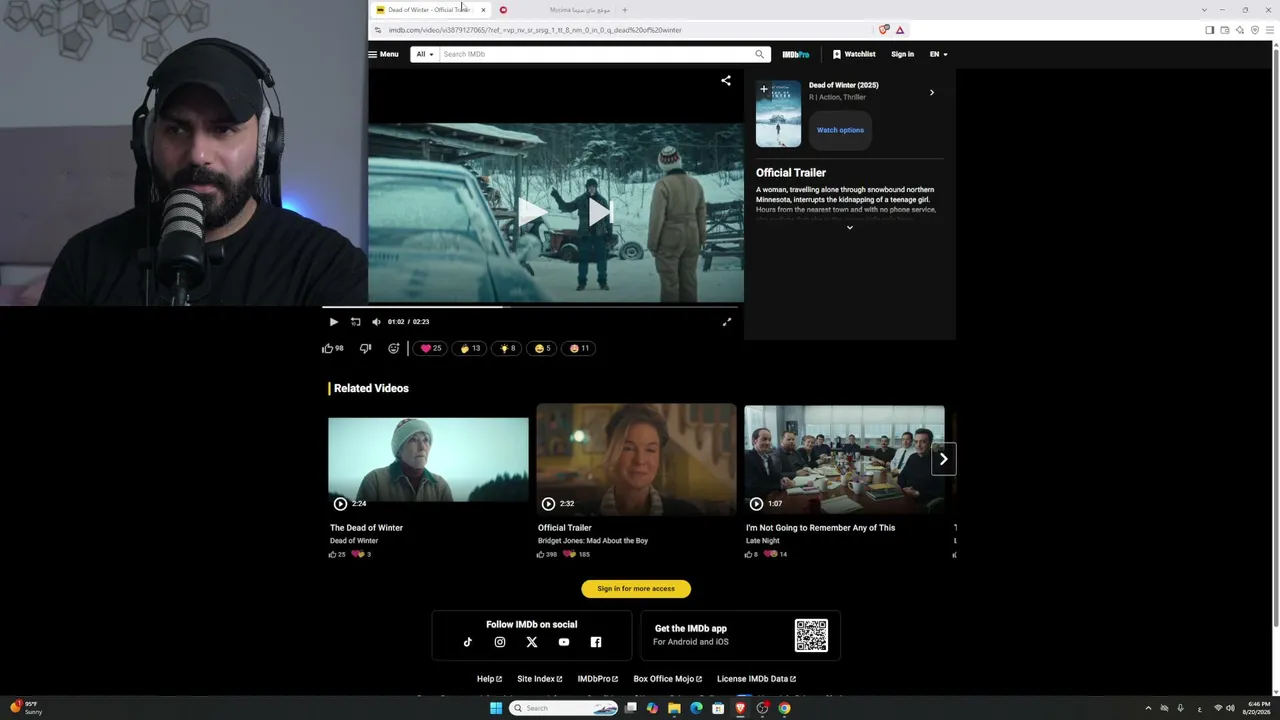Viewport: 1280px width, 720px height.
Task: Mute the trailer volume
Action: tap(376, 322)
